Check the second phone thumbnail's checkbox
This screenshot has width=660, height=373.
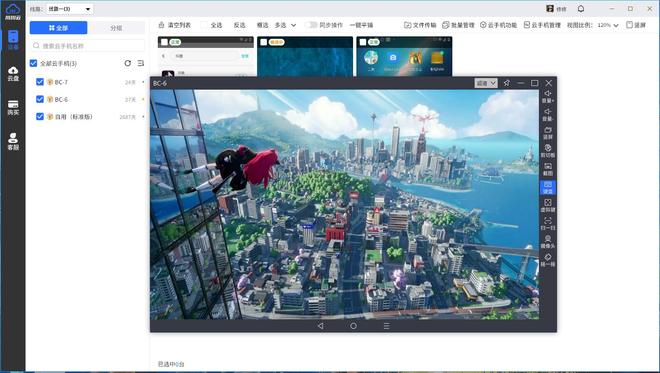[263, 42]
